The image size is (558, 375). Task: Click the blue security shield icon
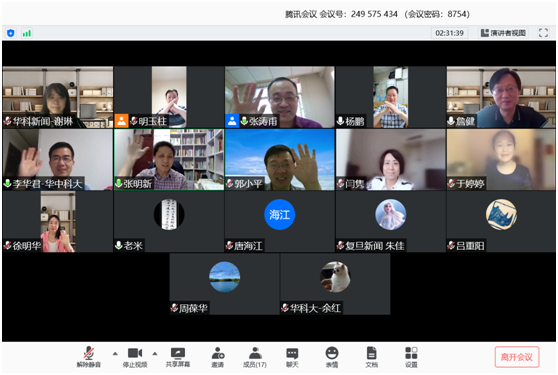[x=11, y=33]
